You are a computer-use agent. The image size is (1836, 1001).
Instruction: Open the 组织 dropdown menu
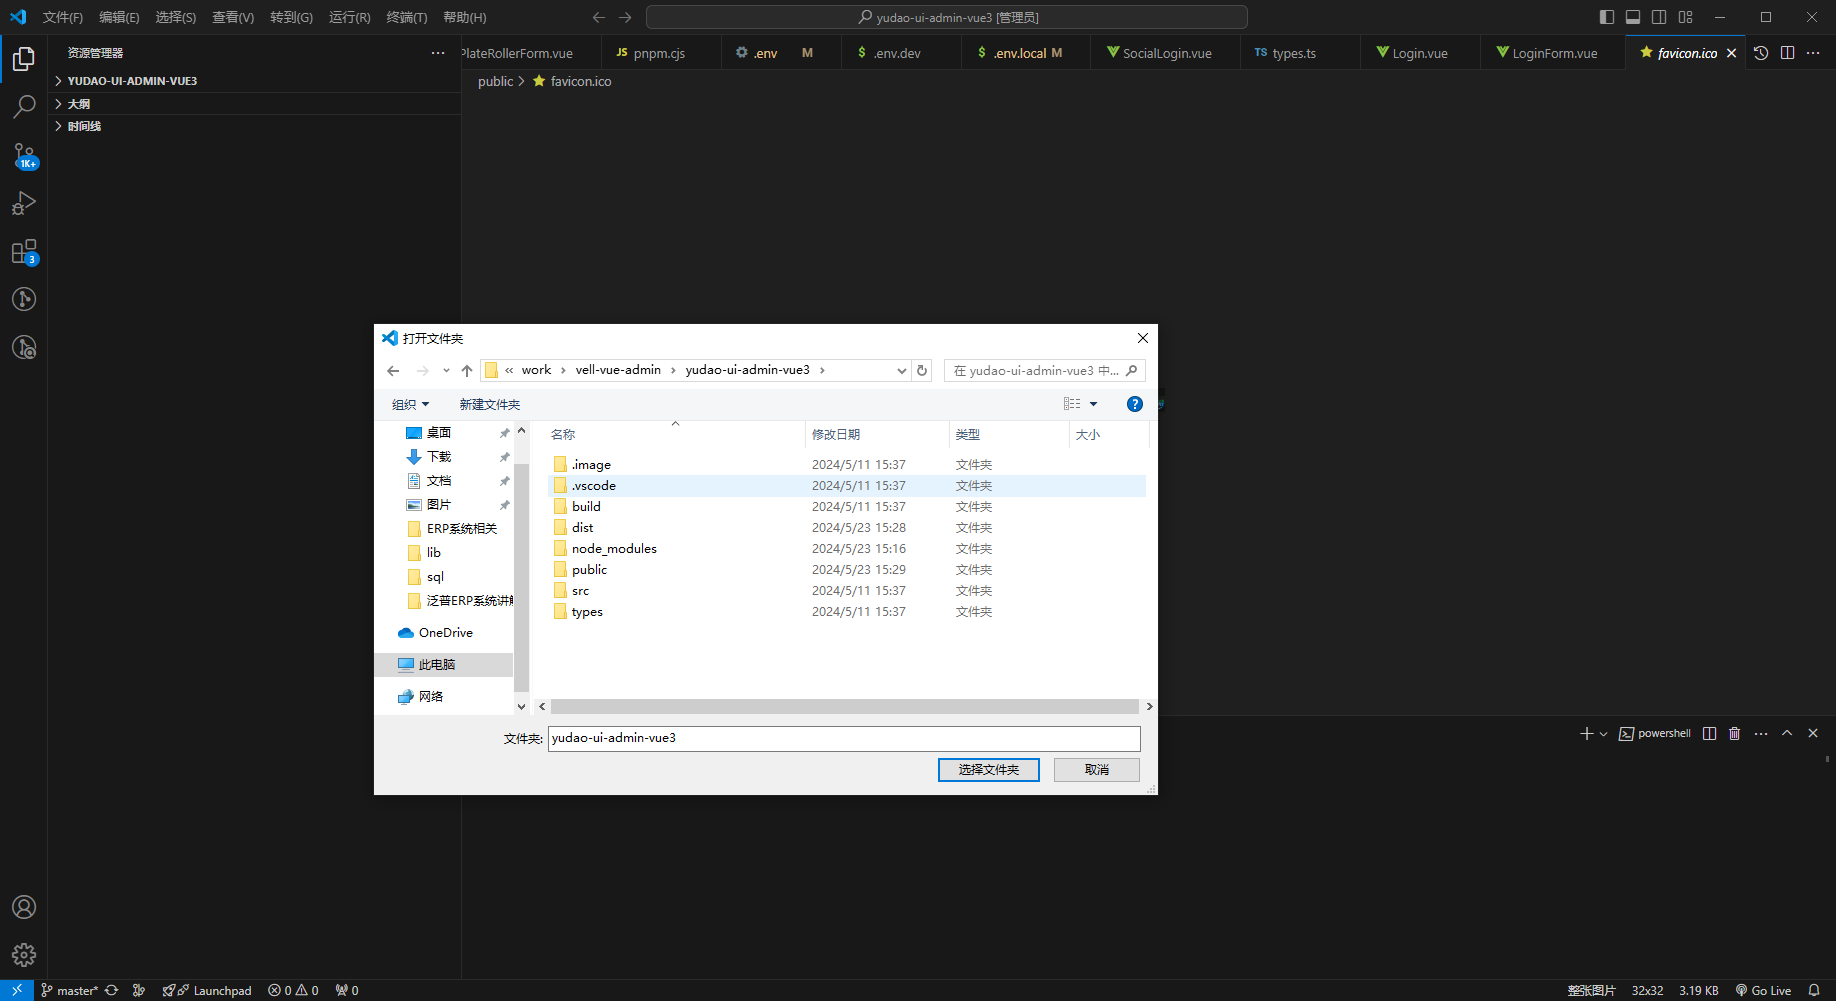(x=410, y=405)
